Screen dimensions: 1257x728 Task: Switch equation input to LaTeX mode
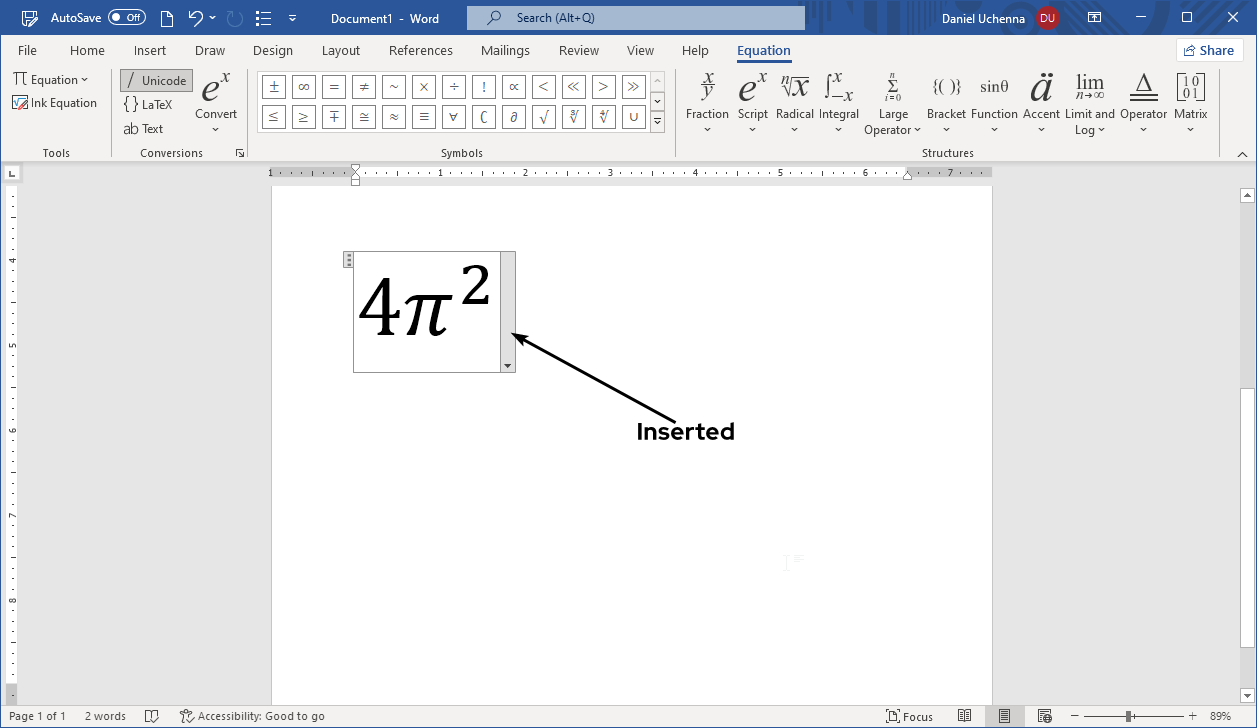click(x=150, y=104)
